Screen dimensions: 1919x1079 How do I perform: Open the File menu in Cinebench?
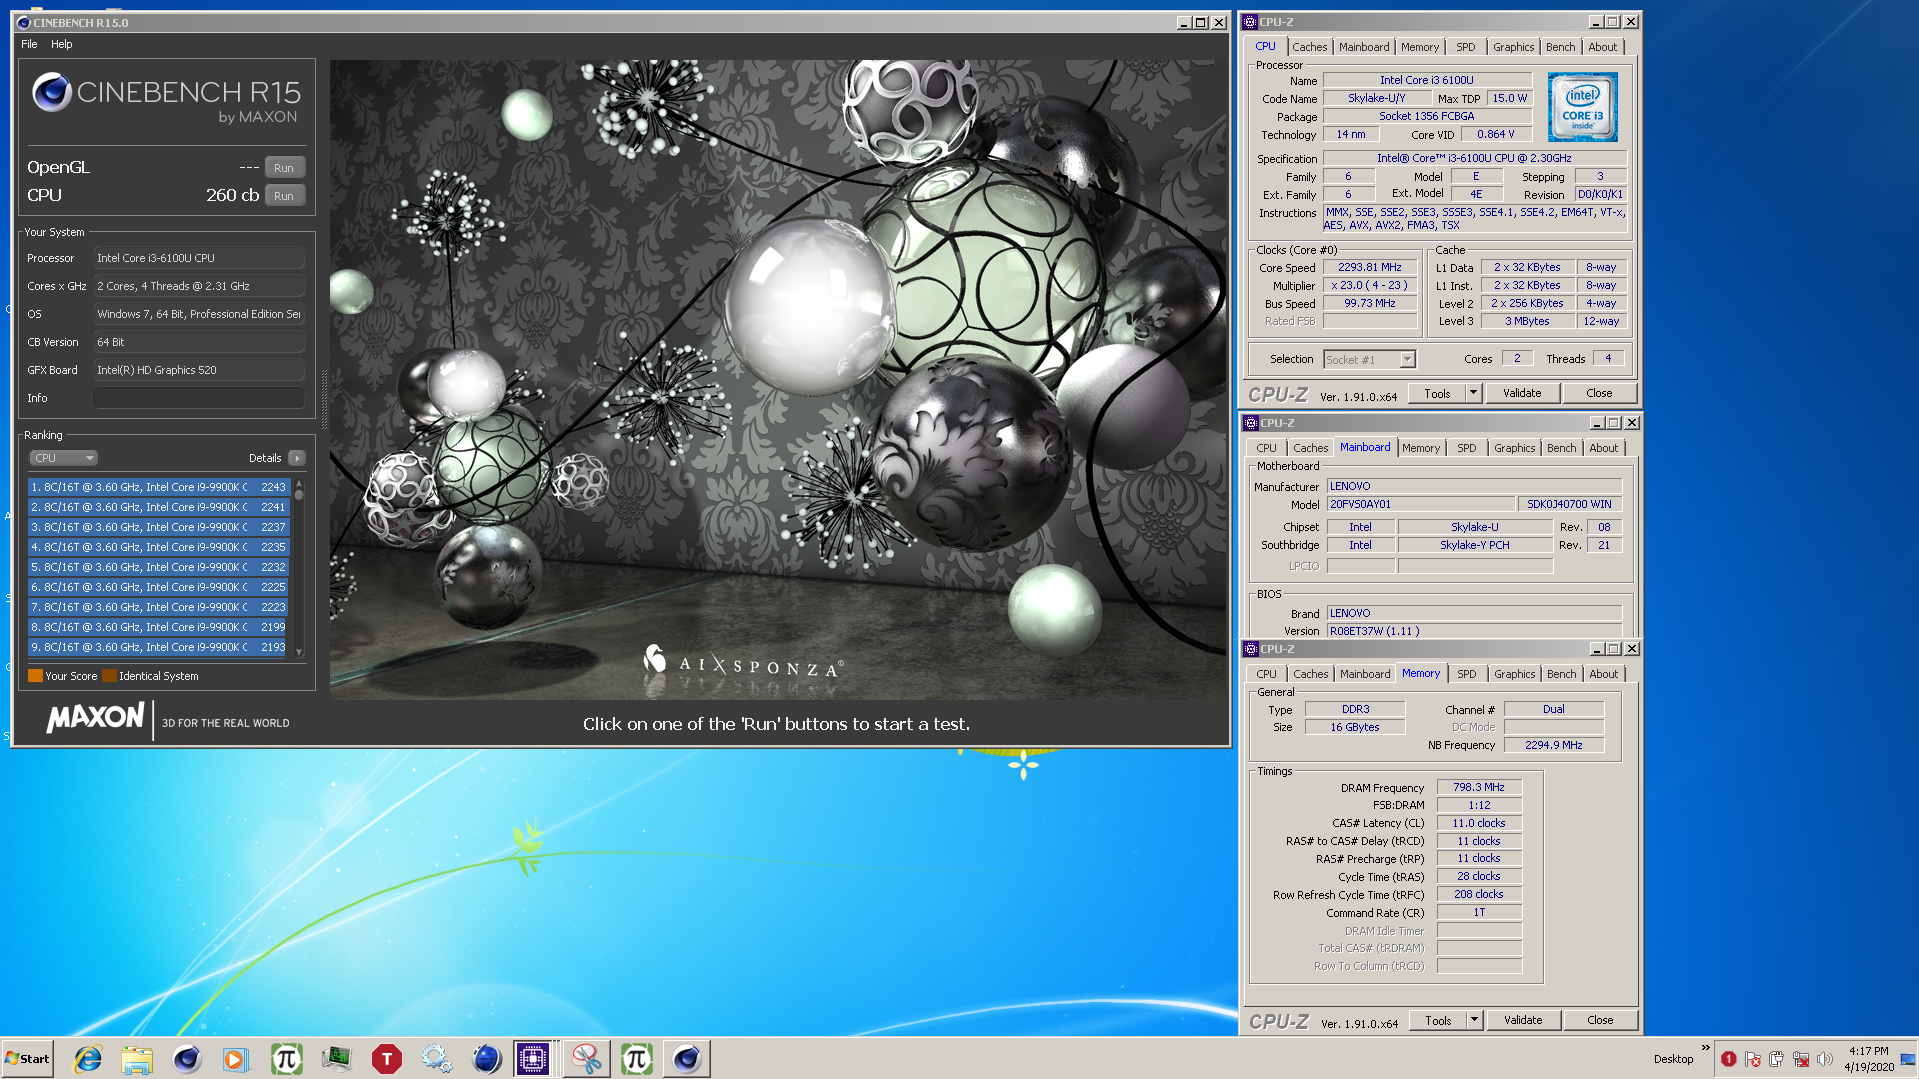(x=29, y=44)
